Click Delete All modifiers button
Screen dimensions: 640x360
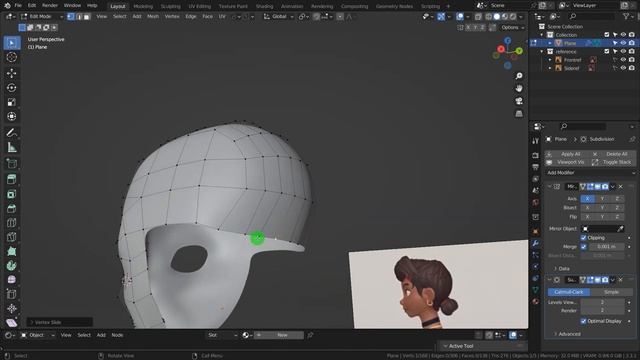(613, 154)
